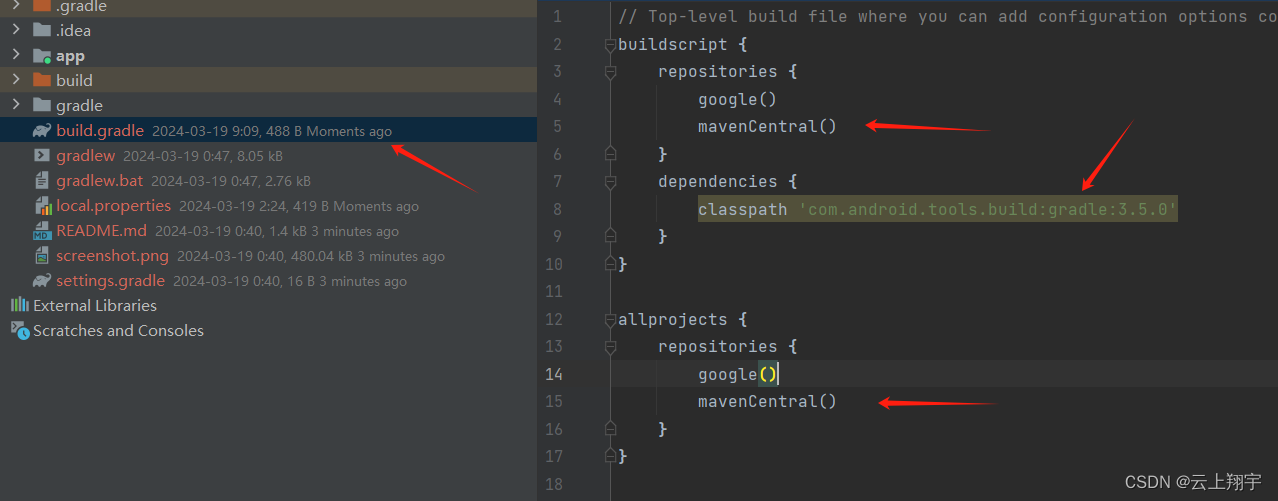Click google() on line 4
1278x501 pixels.
(737, 99)
